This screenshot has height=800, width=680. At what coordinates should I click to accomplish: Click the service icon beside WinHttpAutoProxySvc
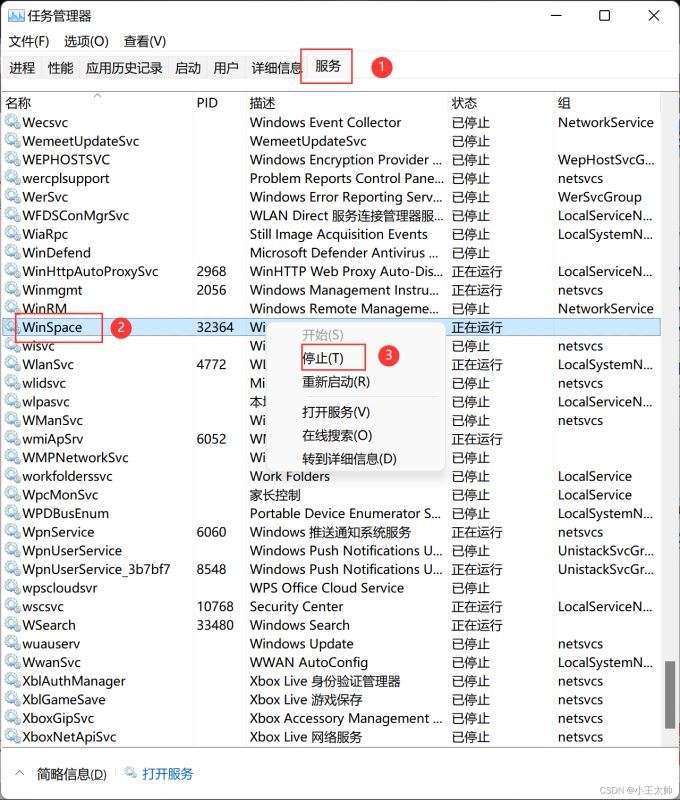[x=12, y=271]
